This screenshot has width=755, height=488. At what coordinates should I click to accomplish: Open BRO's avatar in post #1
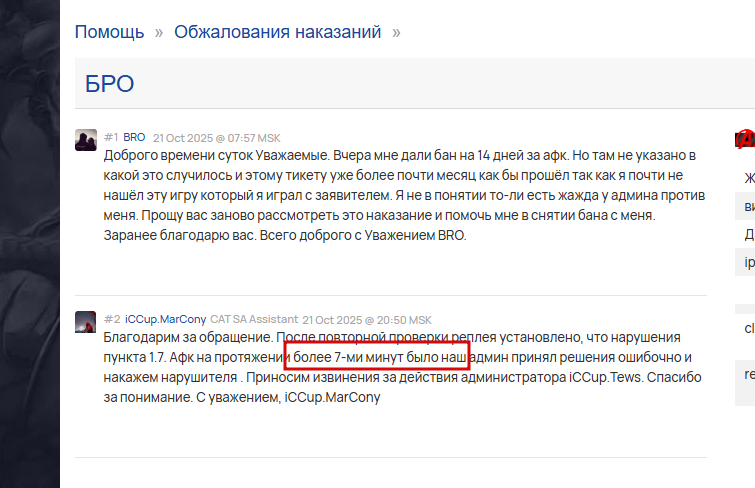coord(86,140)
